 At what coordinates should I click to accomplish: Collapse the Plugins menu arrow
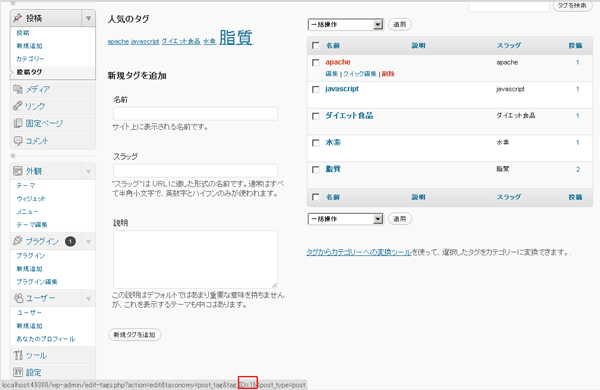pyautogui.click(x=88, y=241)
